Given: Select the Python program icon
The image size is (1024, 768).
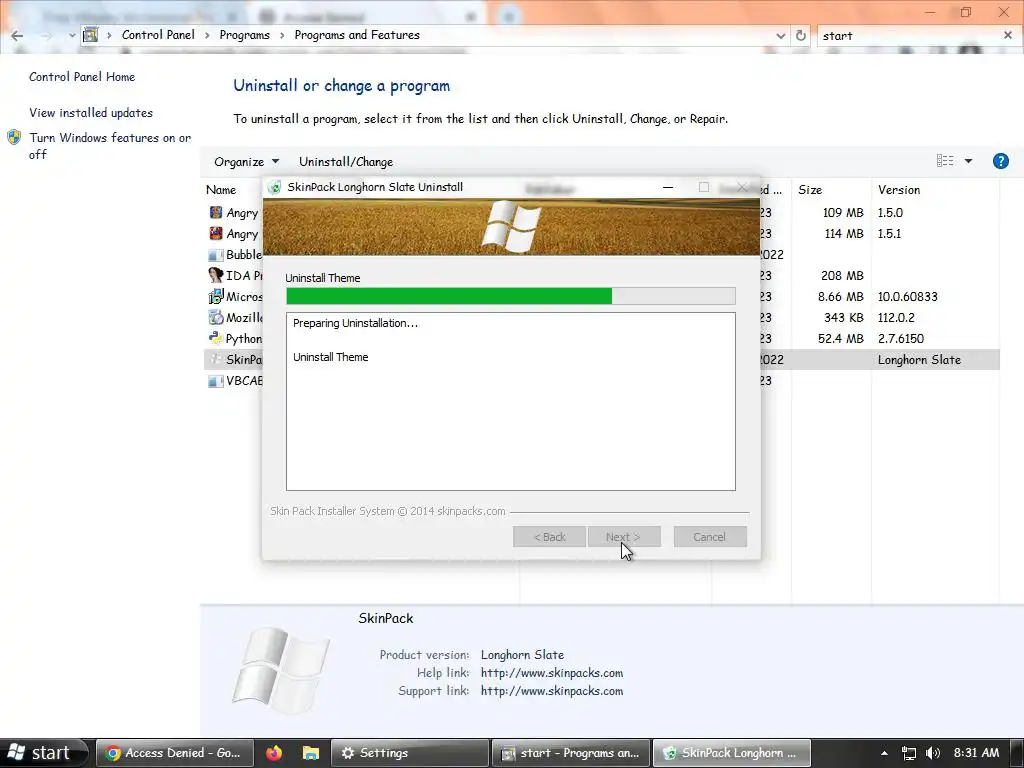Looking at the screenshot, I should [216, 338].
